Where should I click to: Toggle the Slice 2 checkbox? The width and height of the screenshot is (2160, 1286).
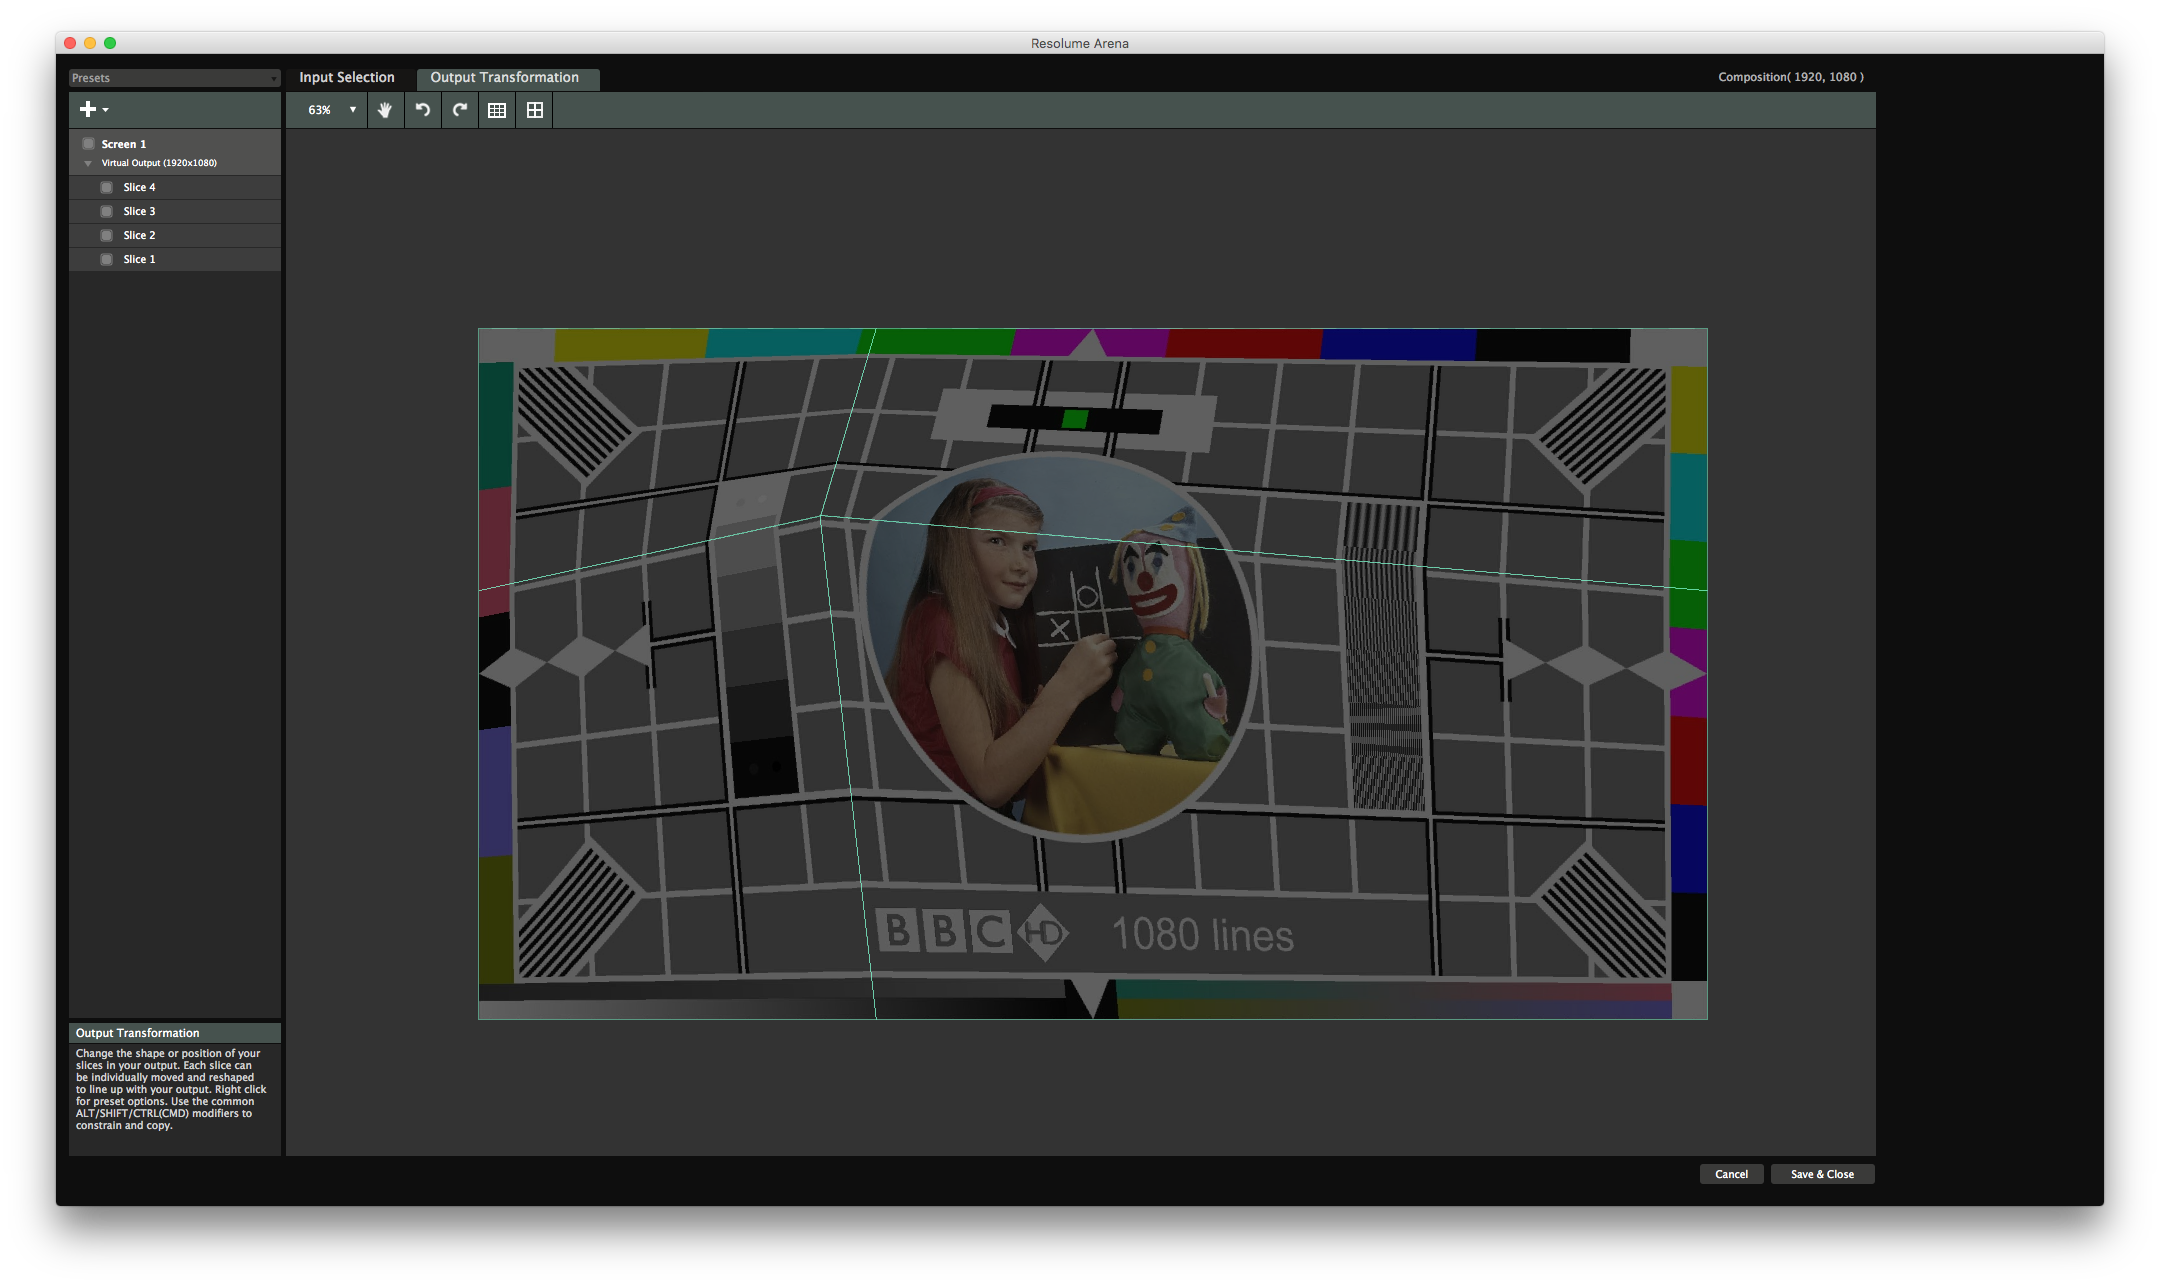tap(107, 235)
